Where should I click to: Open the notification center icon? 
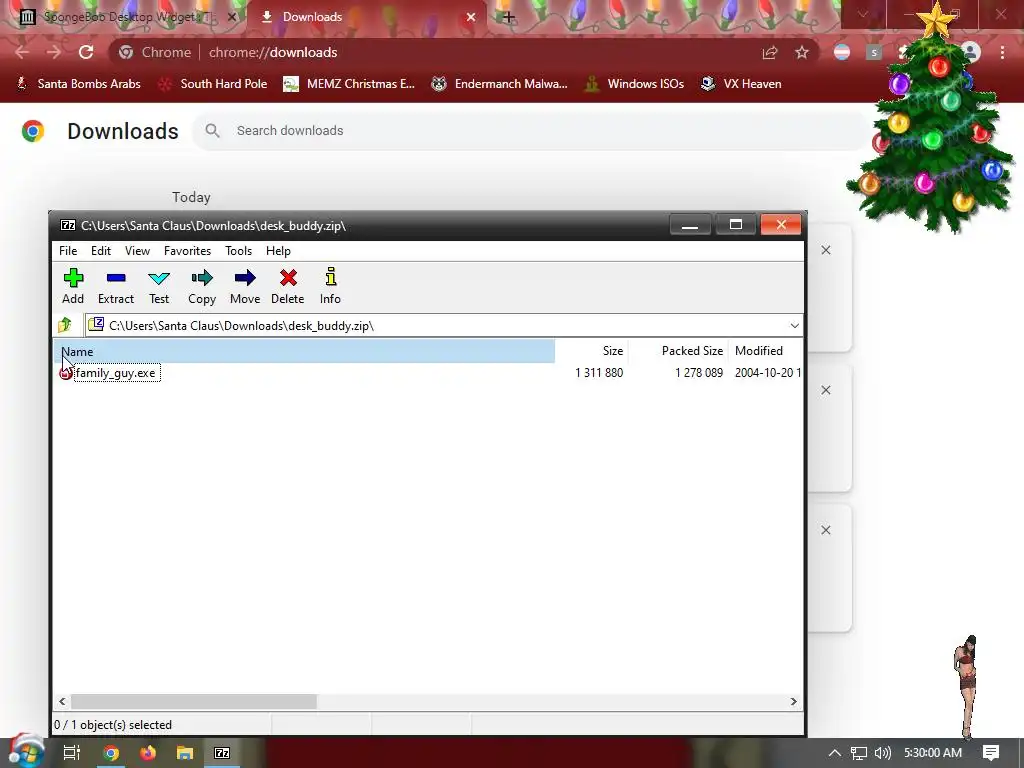[991, 753]
